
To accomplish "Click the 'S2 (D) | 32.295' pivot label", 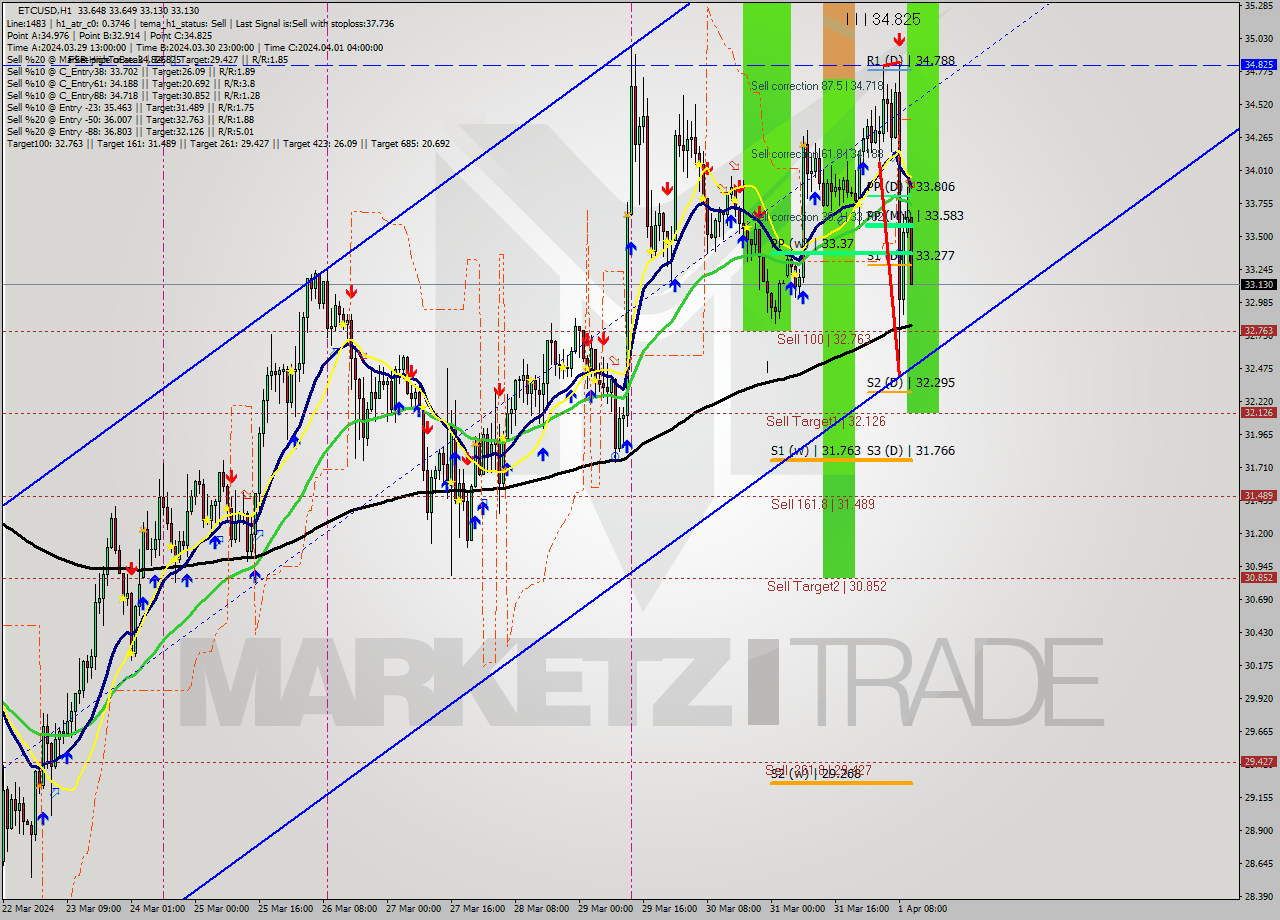I will pos(910,383).
